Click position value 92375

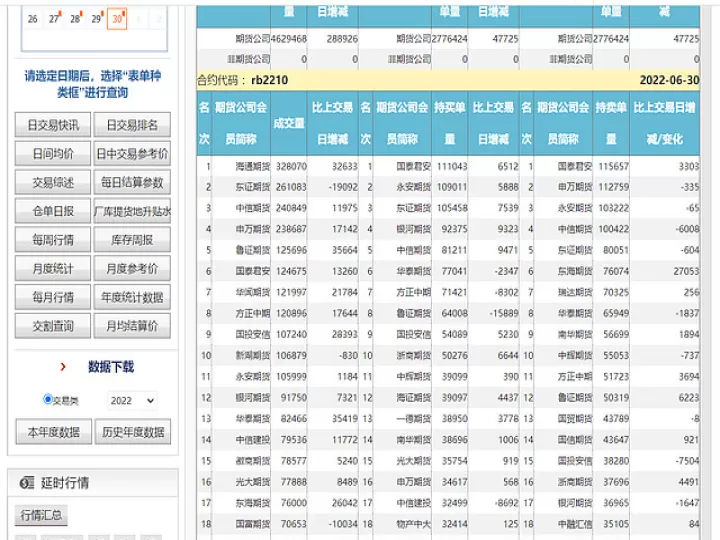coord(455,229)
